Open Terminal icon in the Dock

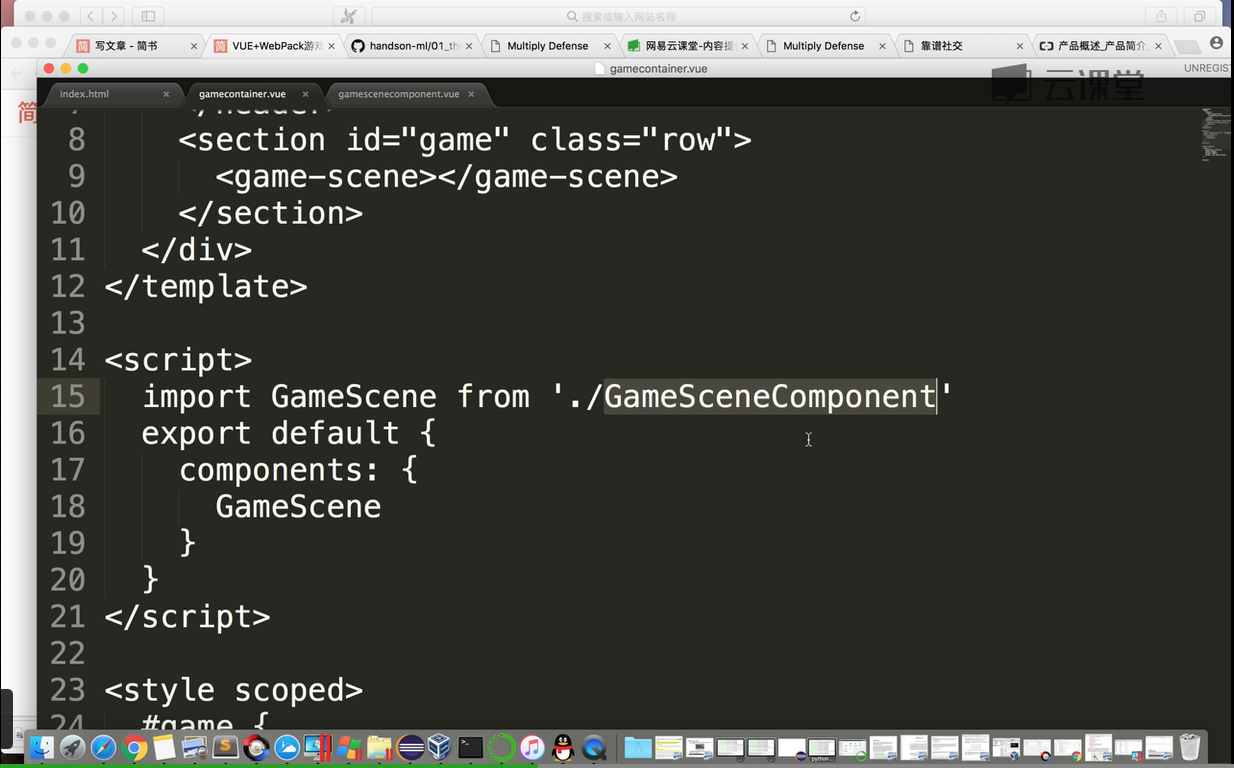point(471,747)
